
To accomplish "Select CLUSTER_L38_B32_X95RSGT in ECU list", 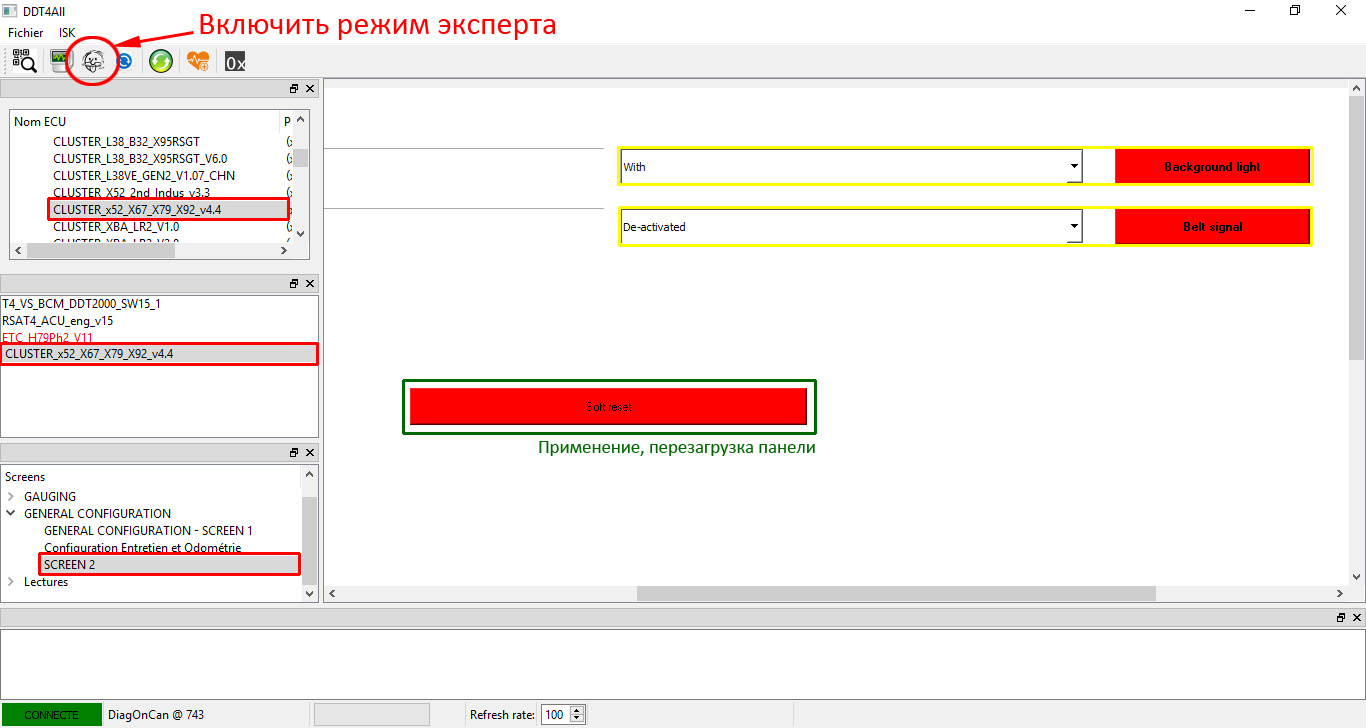I will coord(126,142).
